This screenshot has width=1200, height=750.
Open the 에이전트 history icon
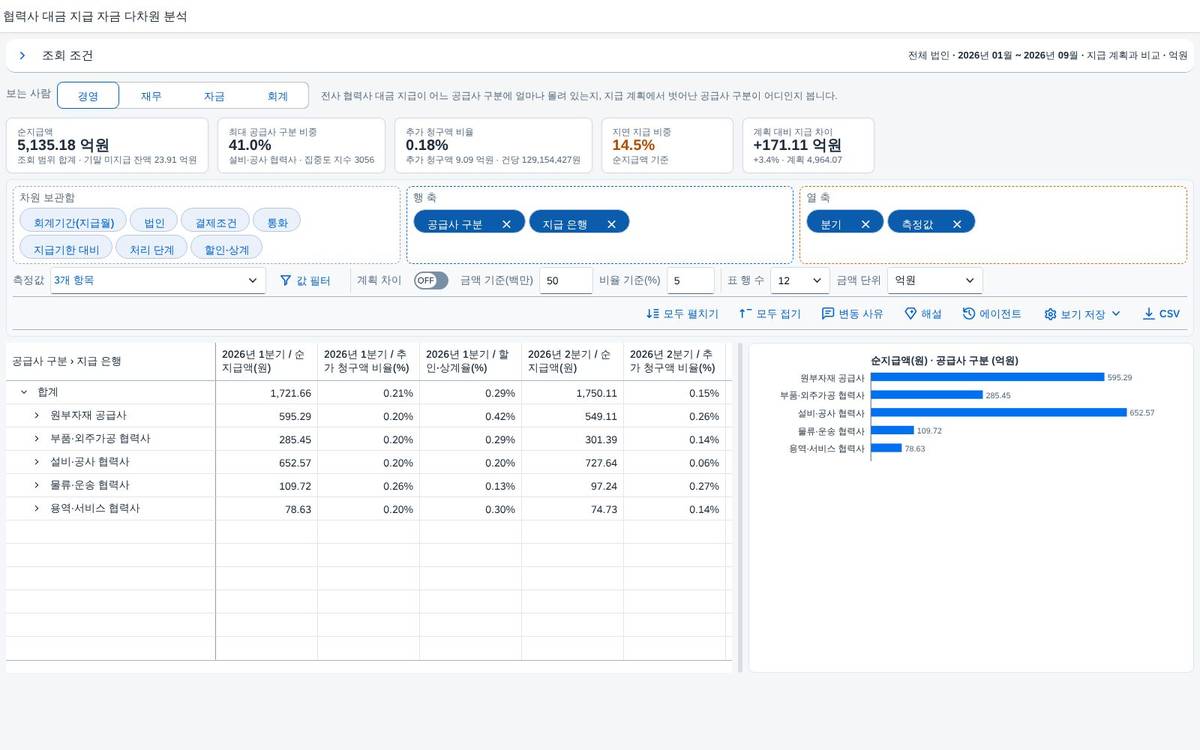pyautogui.click(x=969, y=314)
